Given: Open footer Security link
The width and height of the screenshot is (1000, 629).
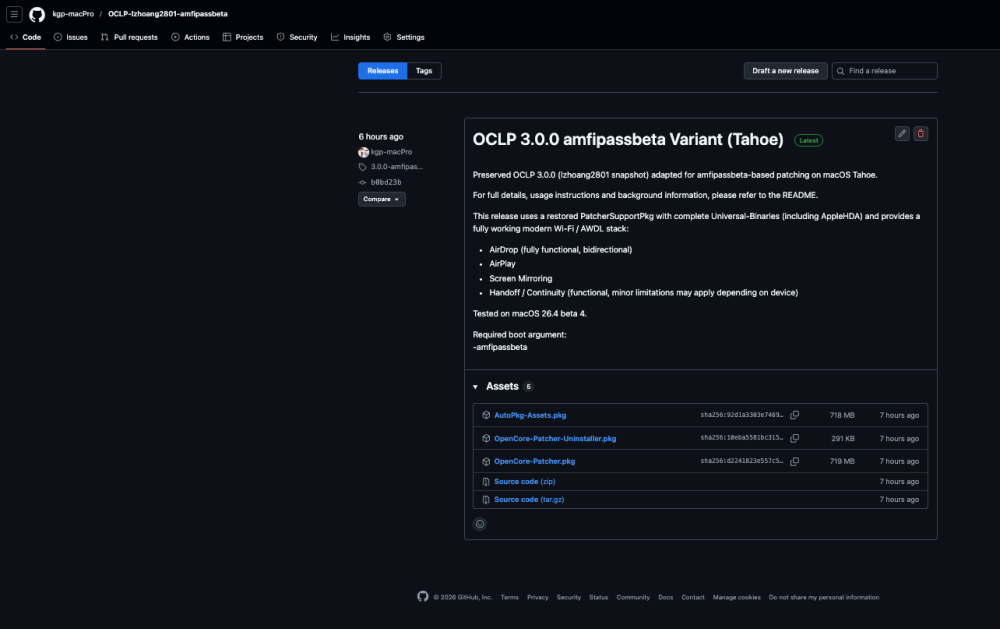Looking at the screenshot, I should (x=569, y=598).
